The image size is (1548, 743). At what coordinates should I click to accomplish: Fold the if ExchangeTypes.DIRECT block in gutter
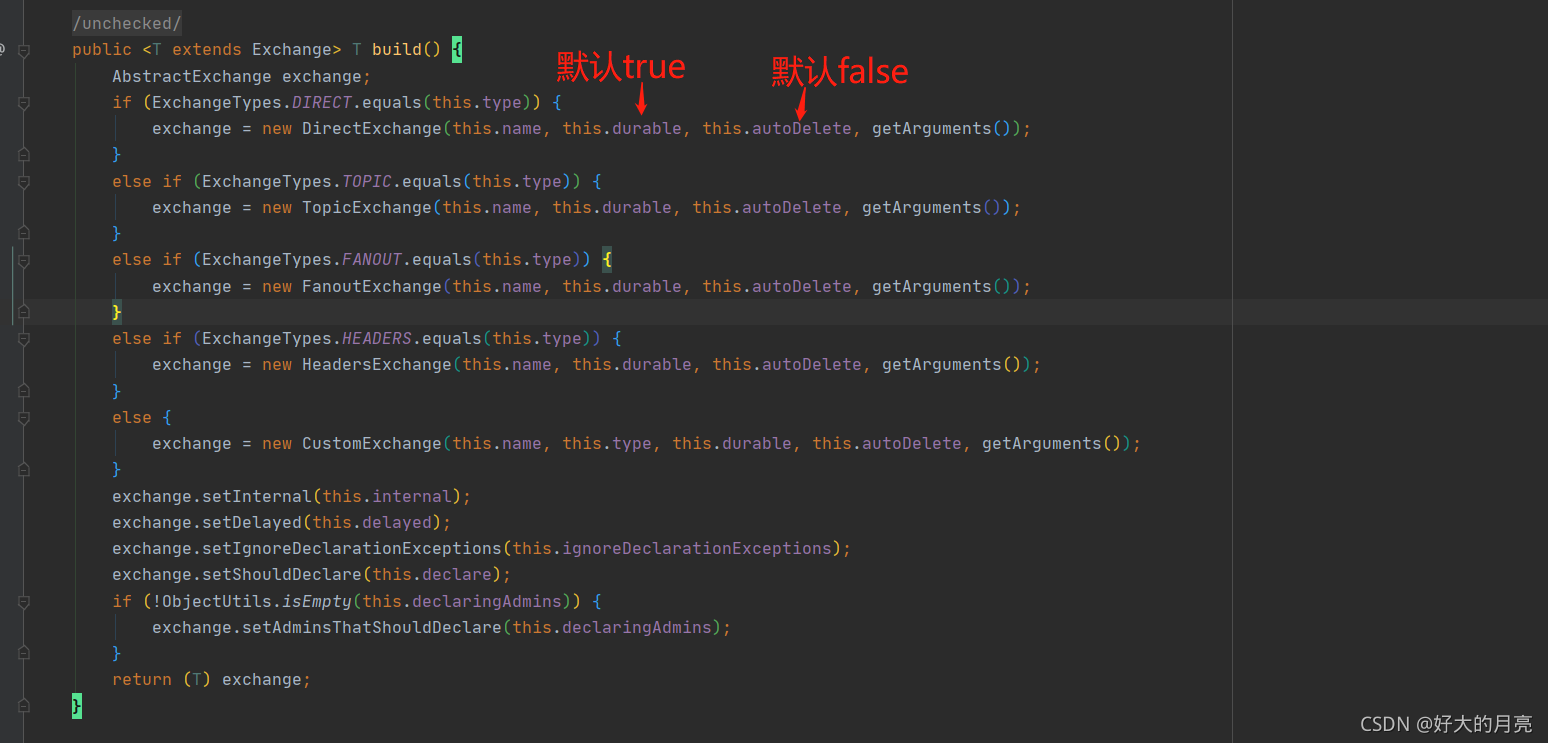[x=24, y=102]
